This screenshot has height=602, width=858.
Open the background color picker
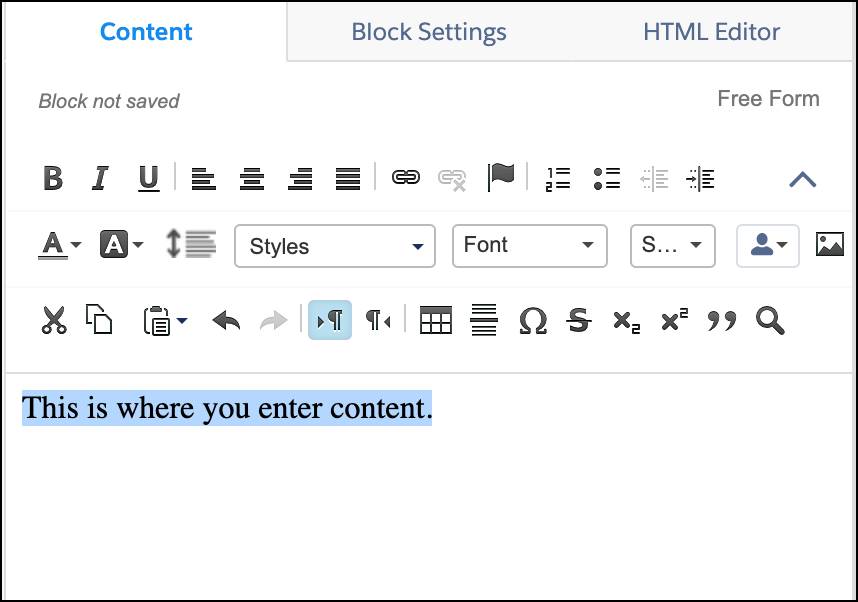click(x=121, y=245)
